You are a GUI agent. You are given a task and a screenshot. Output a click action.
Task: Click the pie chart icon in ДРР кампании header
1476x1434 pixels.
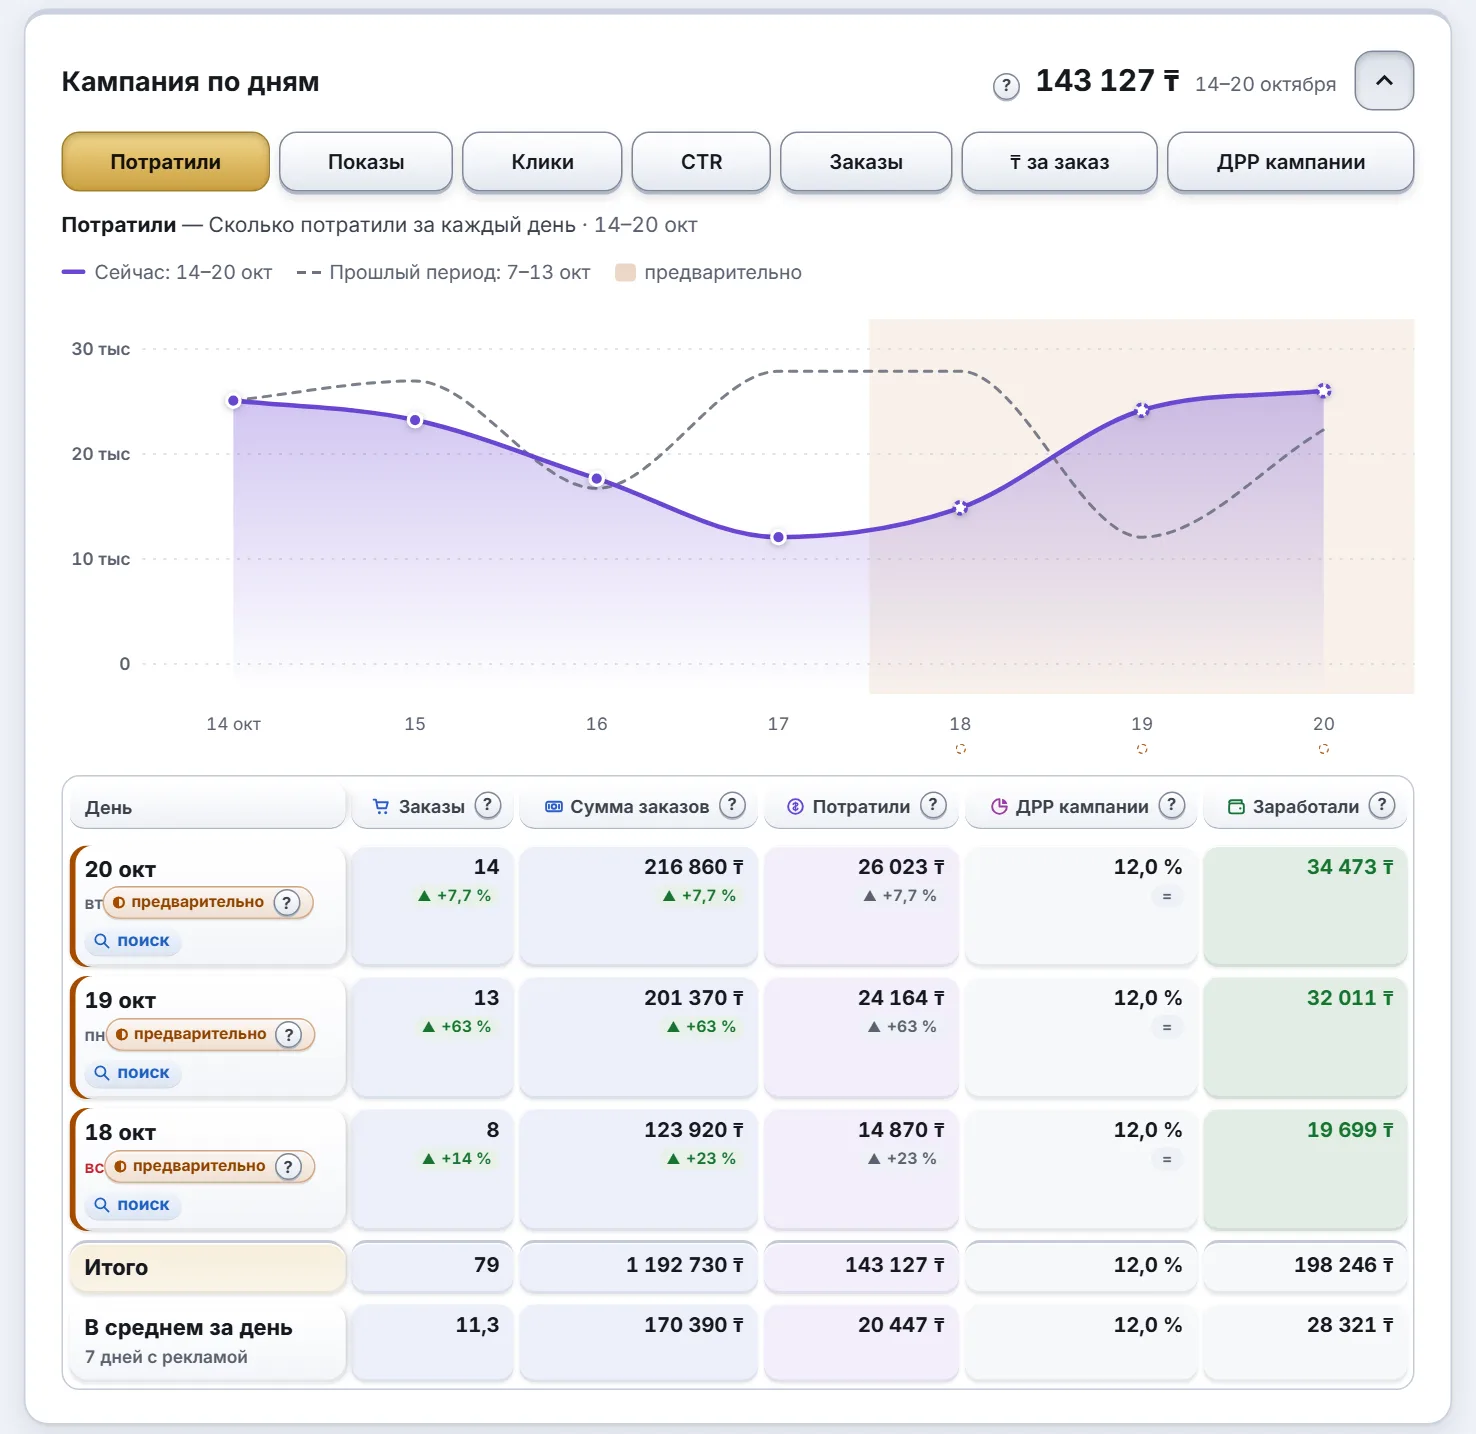(x=999, y=806)
